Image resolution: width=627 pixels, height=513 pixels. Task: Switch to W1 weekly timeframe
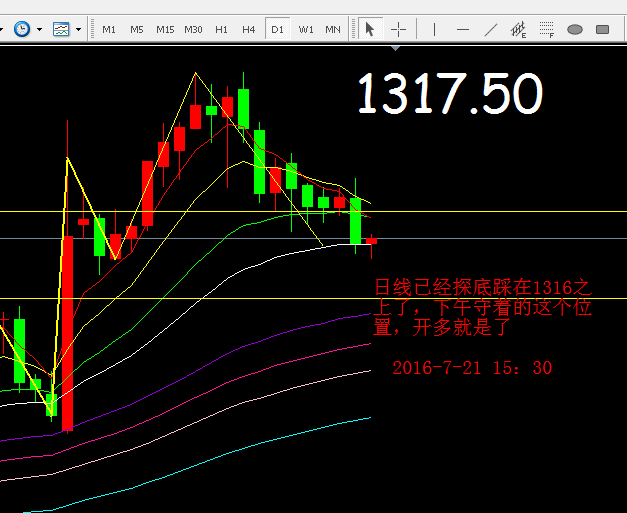(306, 30)
